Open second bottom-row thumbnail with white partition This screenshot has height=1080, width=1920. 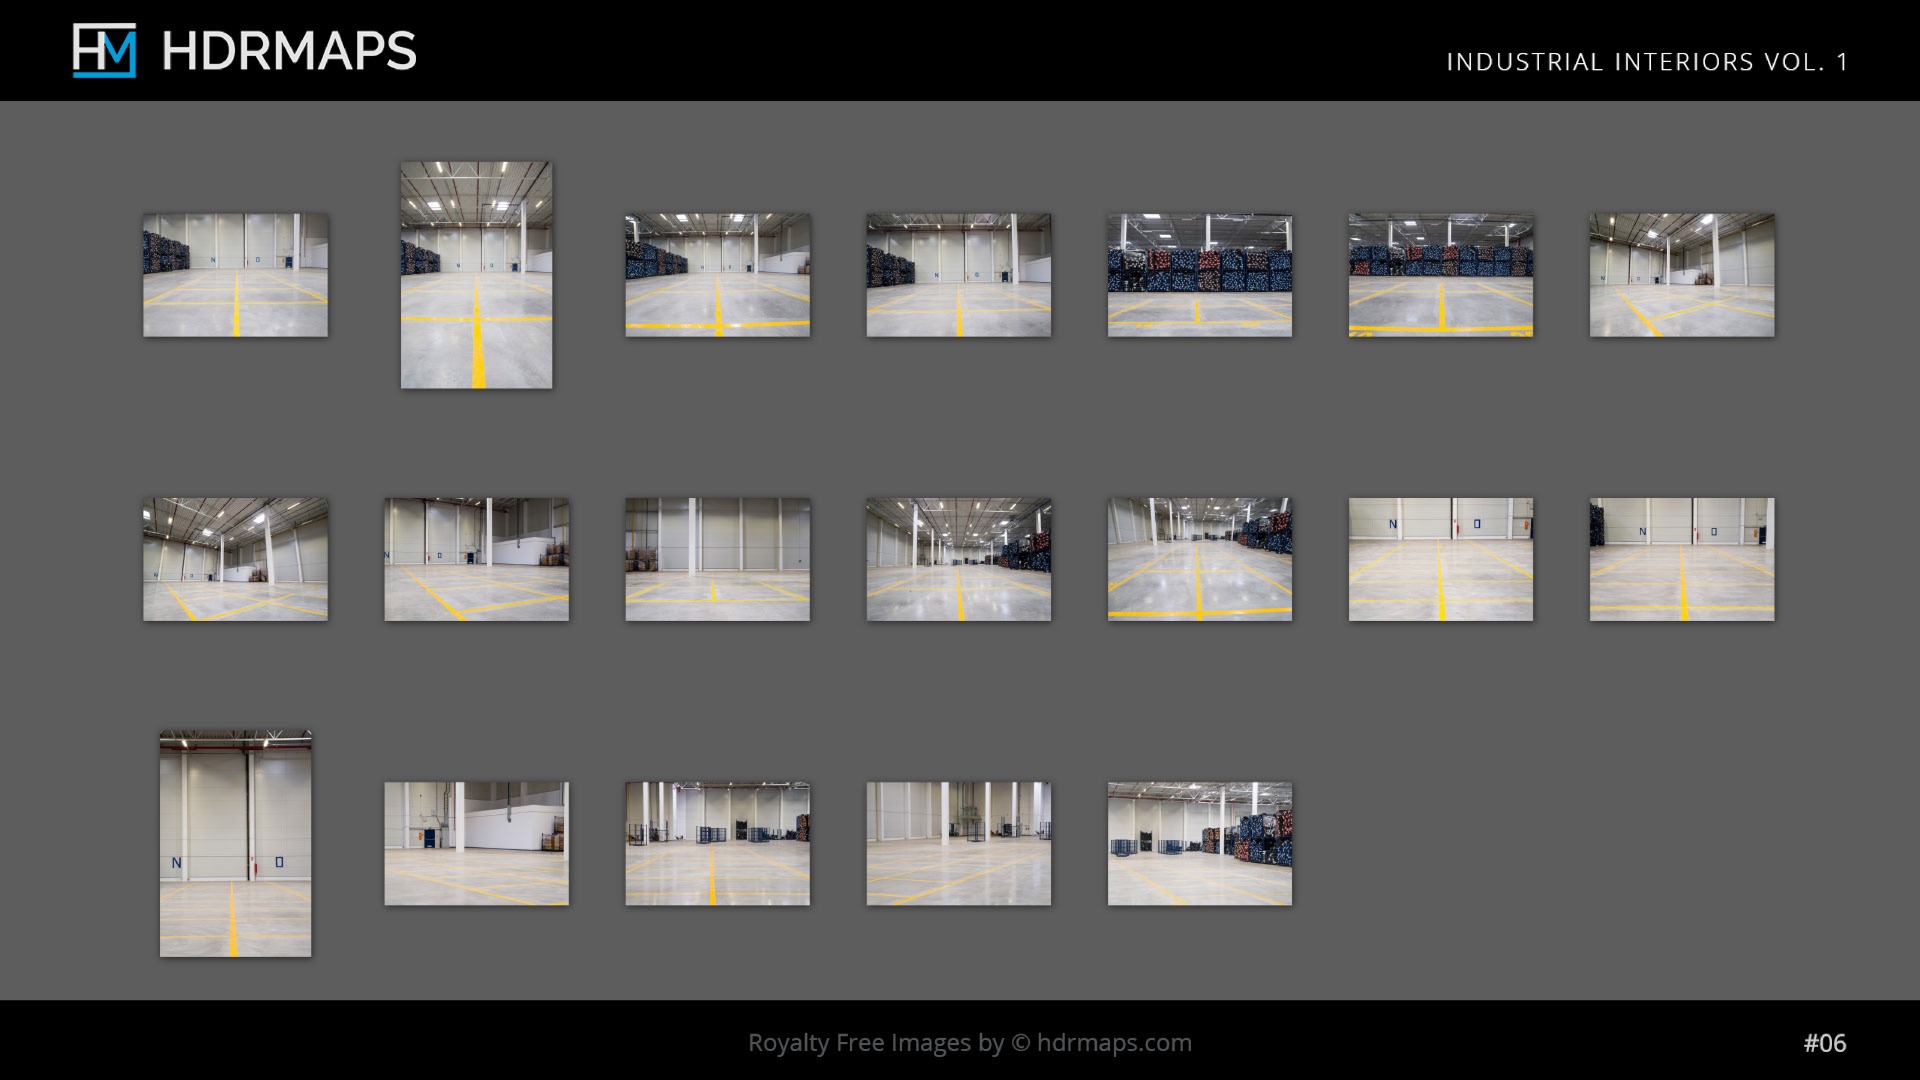[476, 843]
